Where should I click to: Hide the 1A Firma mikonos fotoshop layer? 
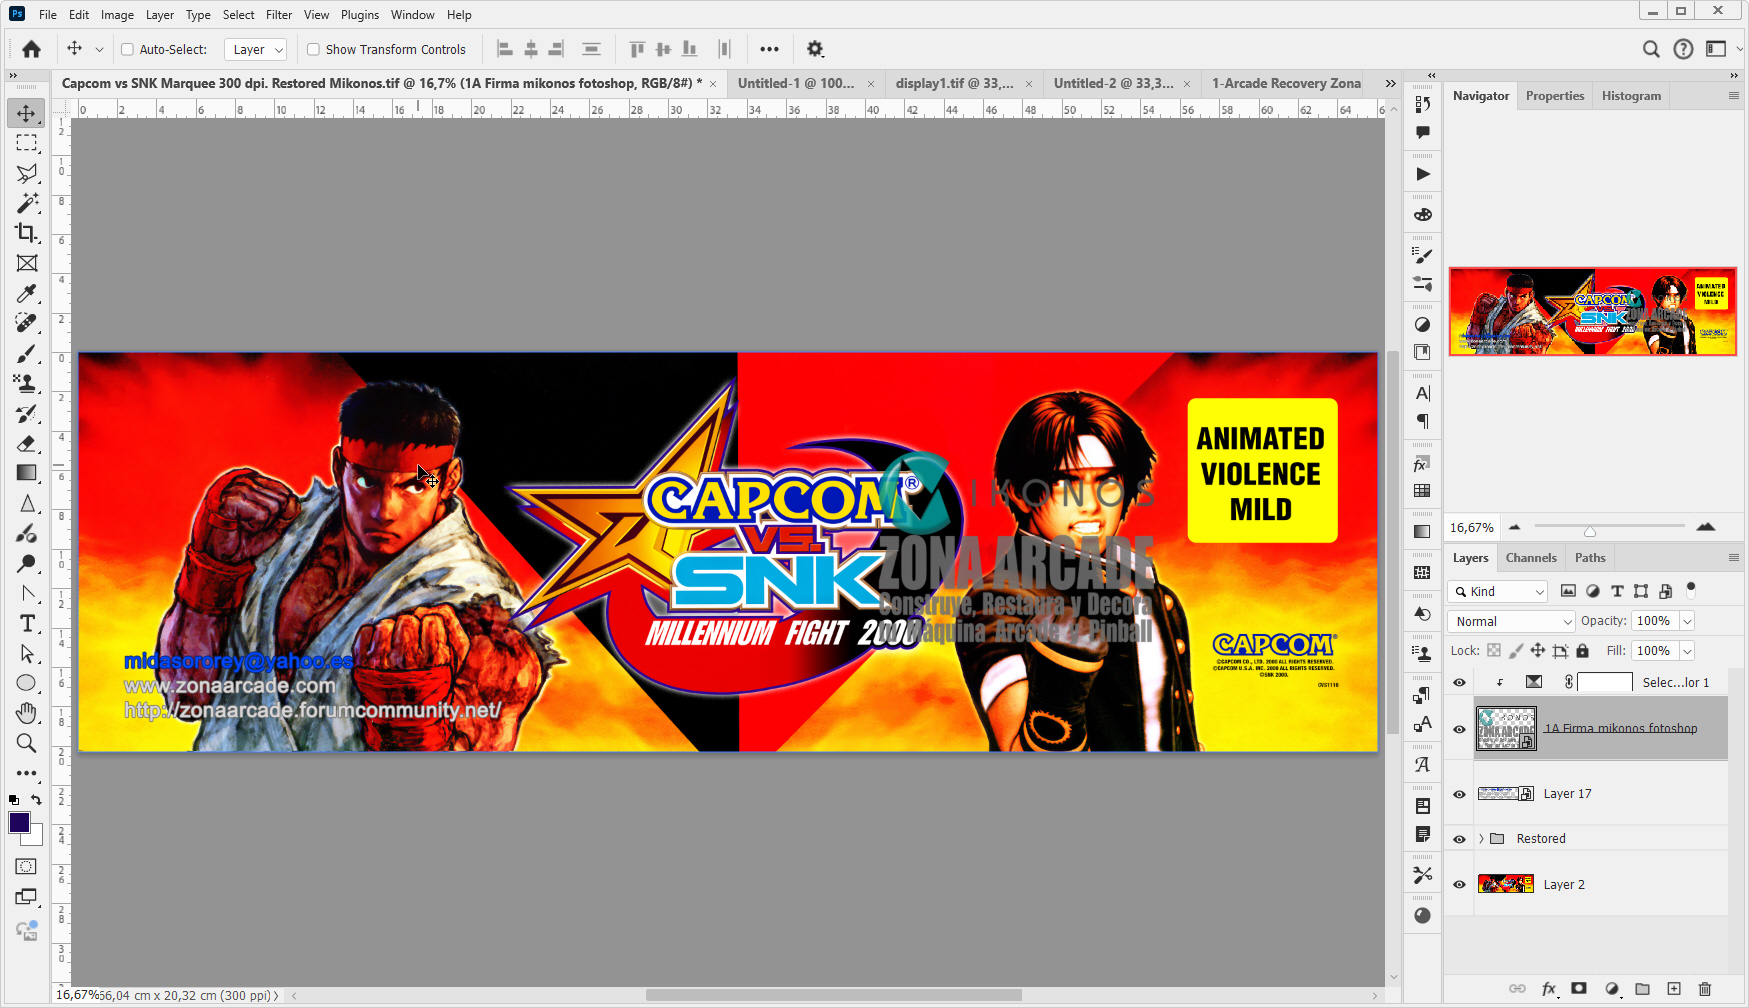1459,729
